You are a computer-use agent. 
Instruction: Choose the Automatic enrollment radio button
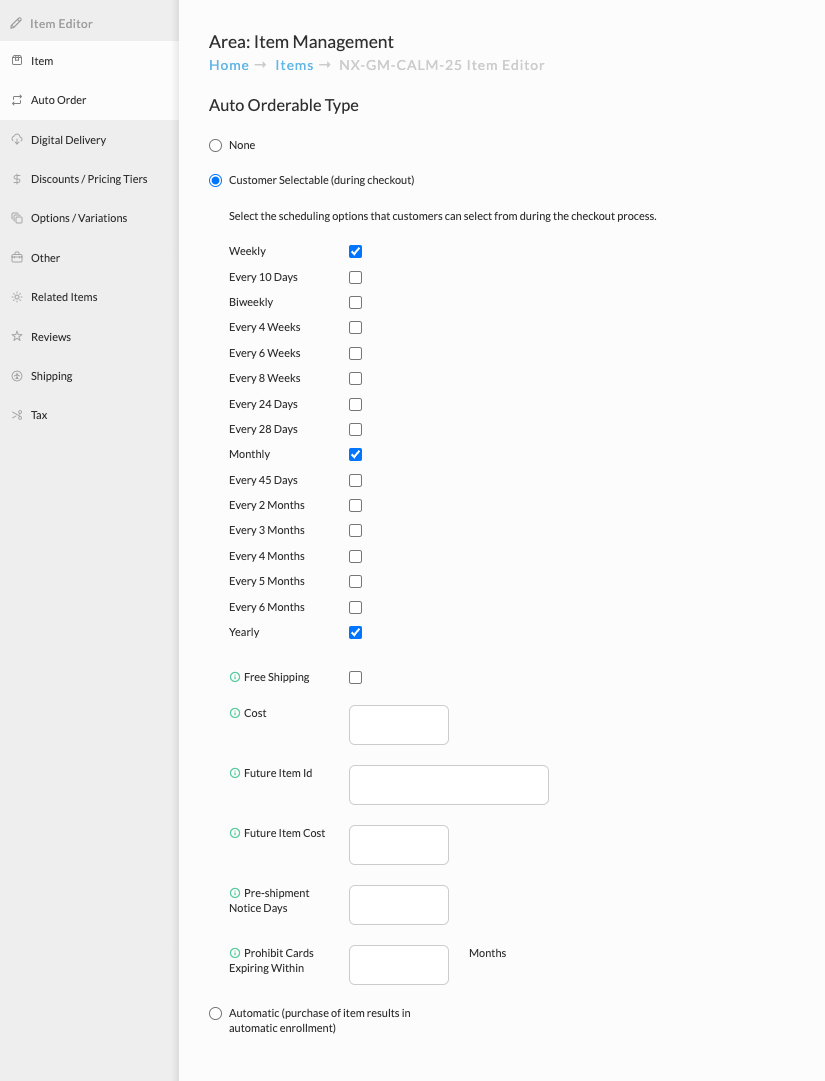coord(216,1013)
